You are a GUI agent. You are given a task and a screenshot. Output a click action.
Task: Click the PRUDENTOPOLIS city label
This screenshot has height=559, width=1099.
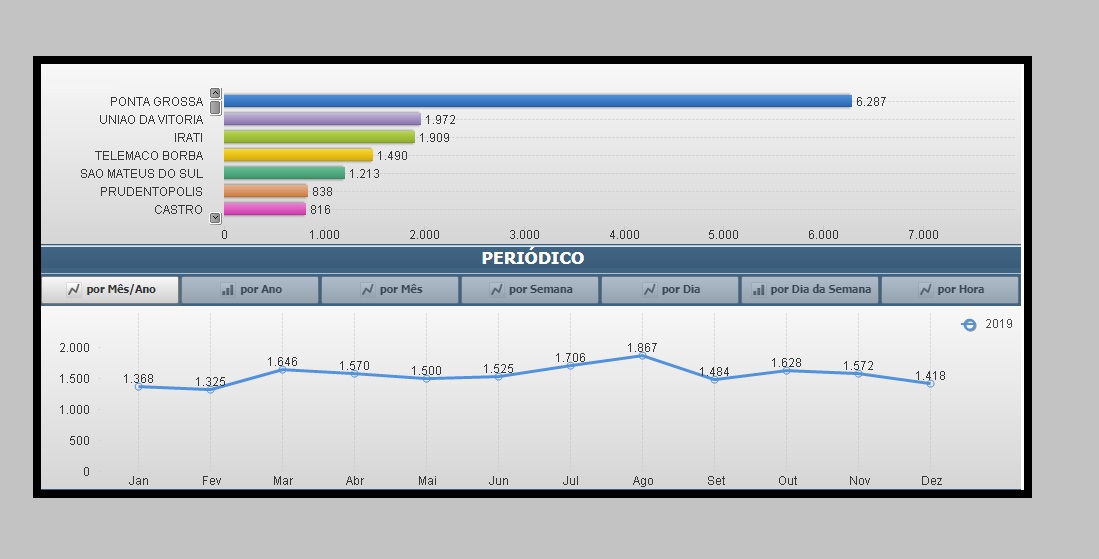point(151,191)
